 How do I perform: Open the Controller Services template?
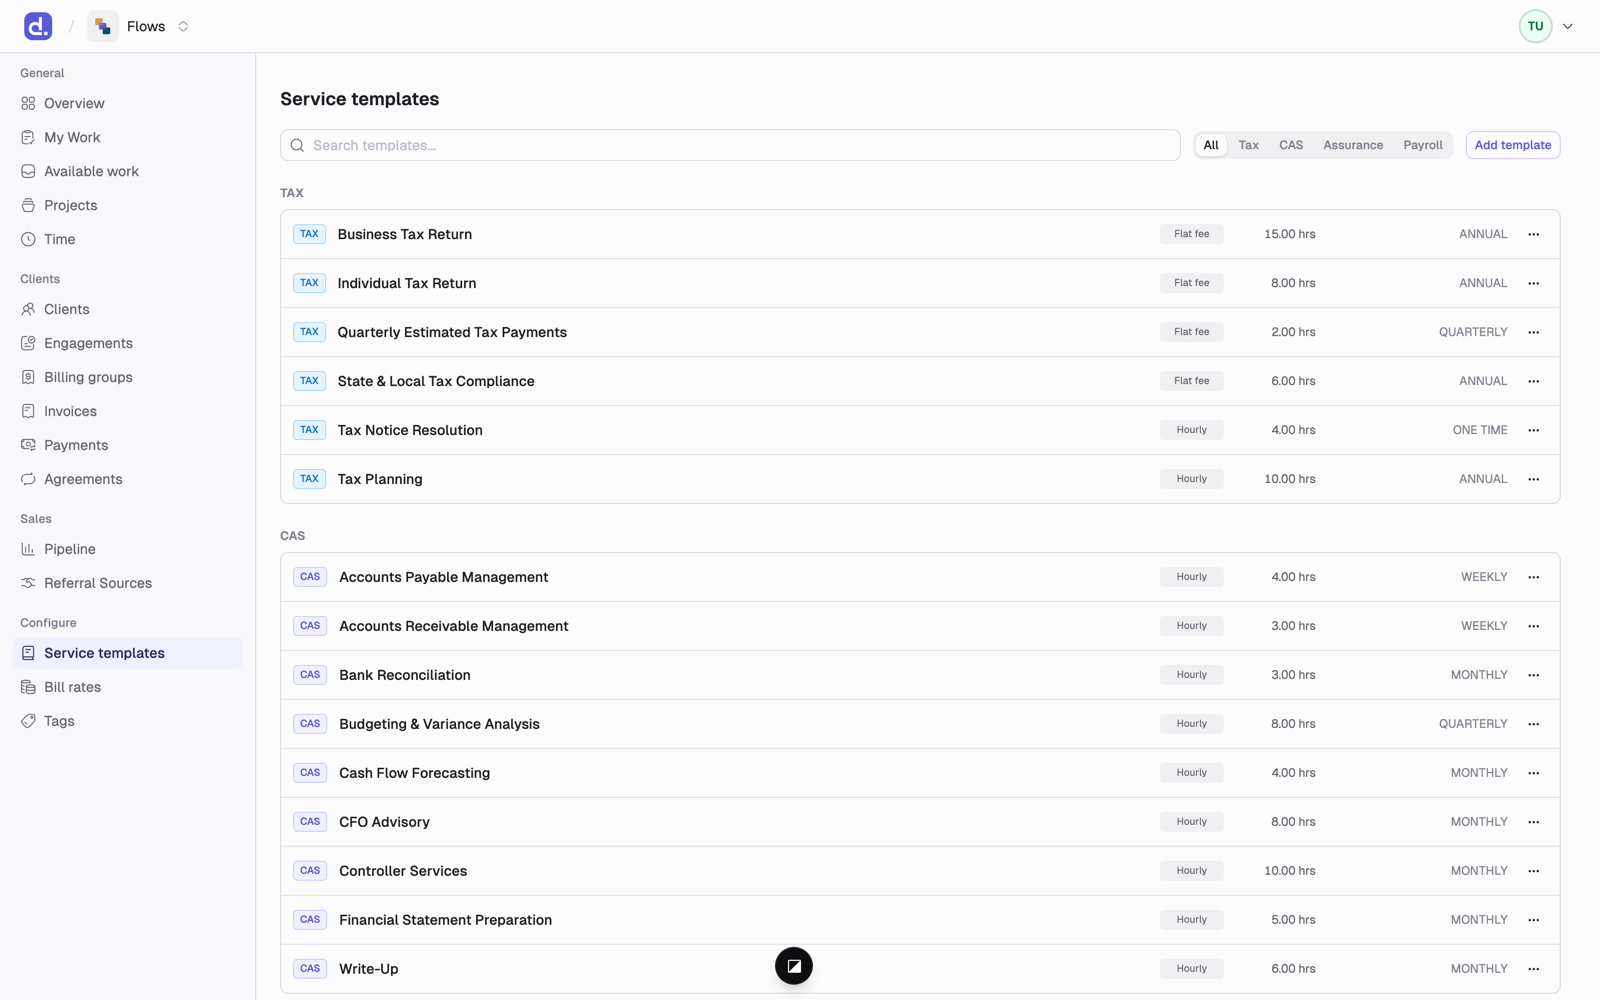pyautogui.click(x=920, y=871)
